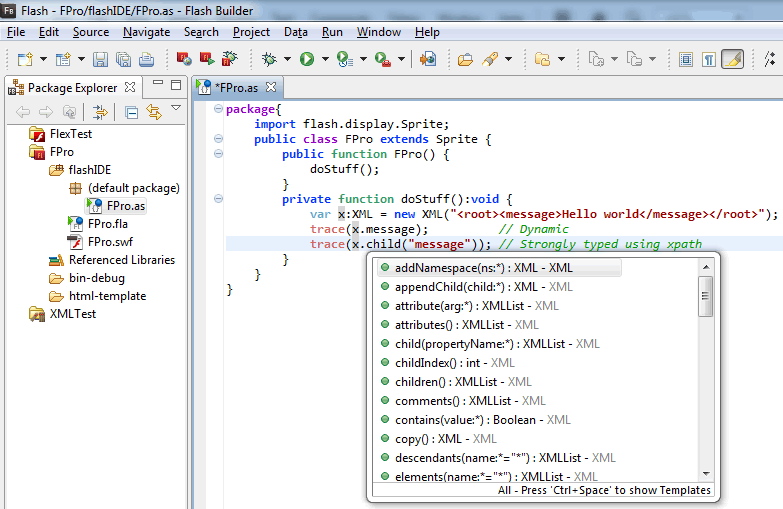
Task: Select the FlexTest project
Action: pyautogui.click(x=70, y=134)
